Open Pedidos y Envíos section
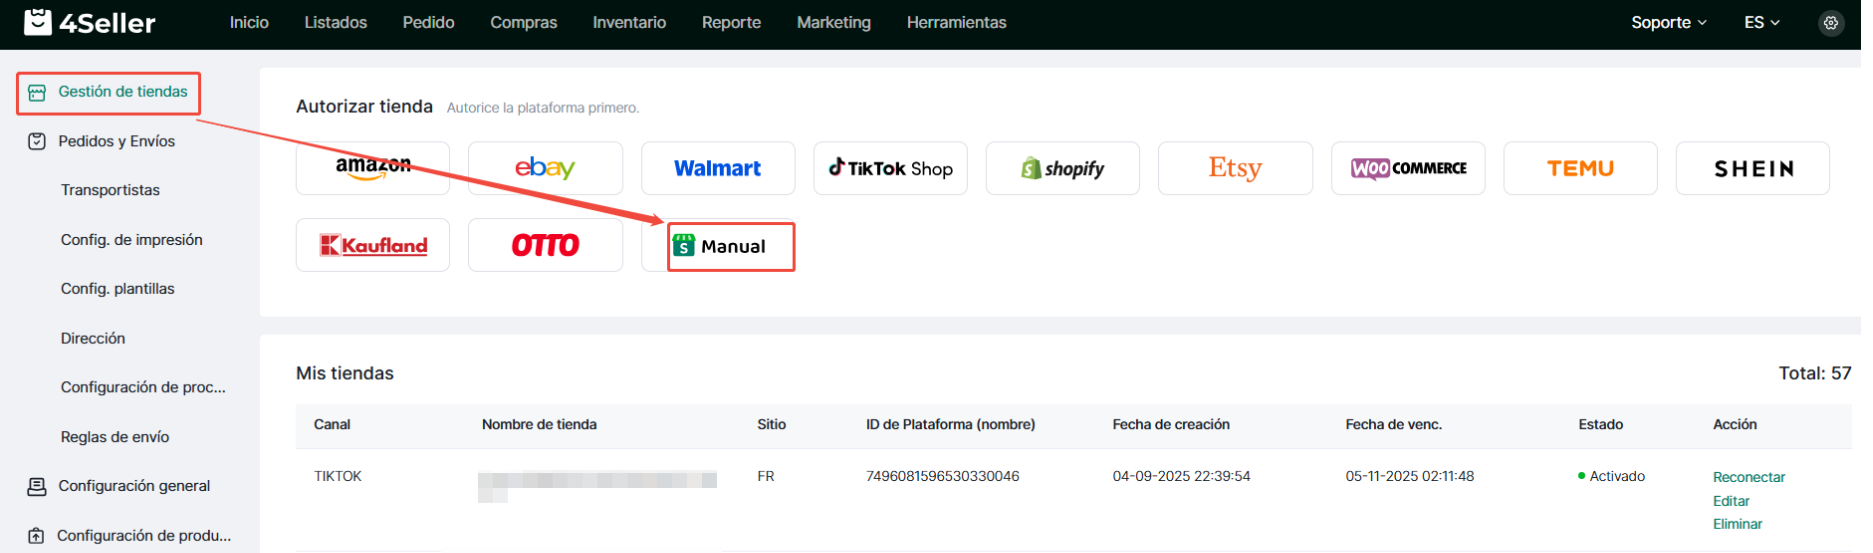This screenshot has height=553, width=1873. pos(116,141)
